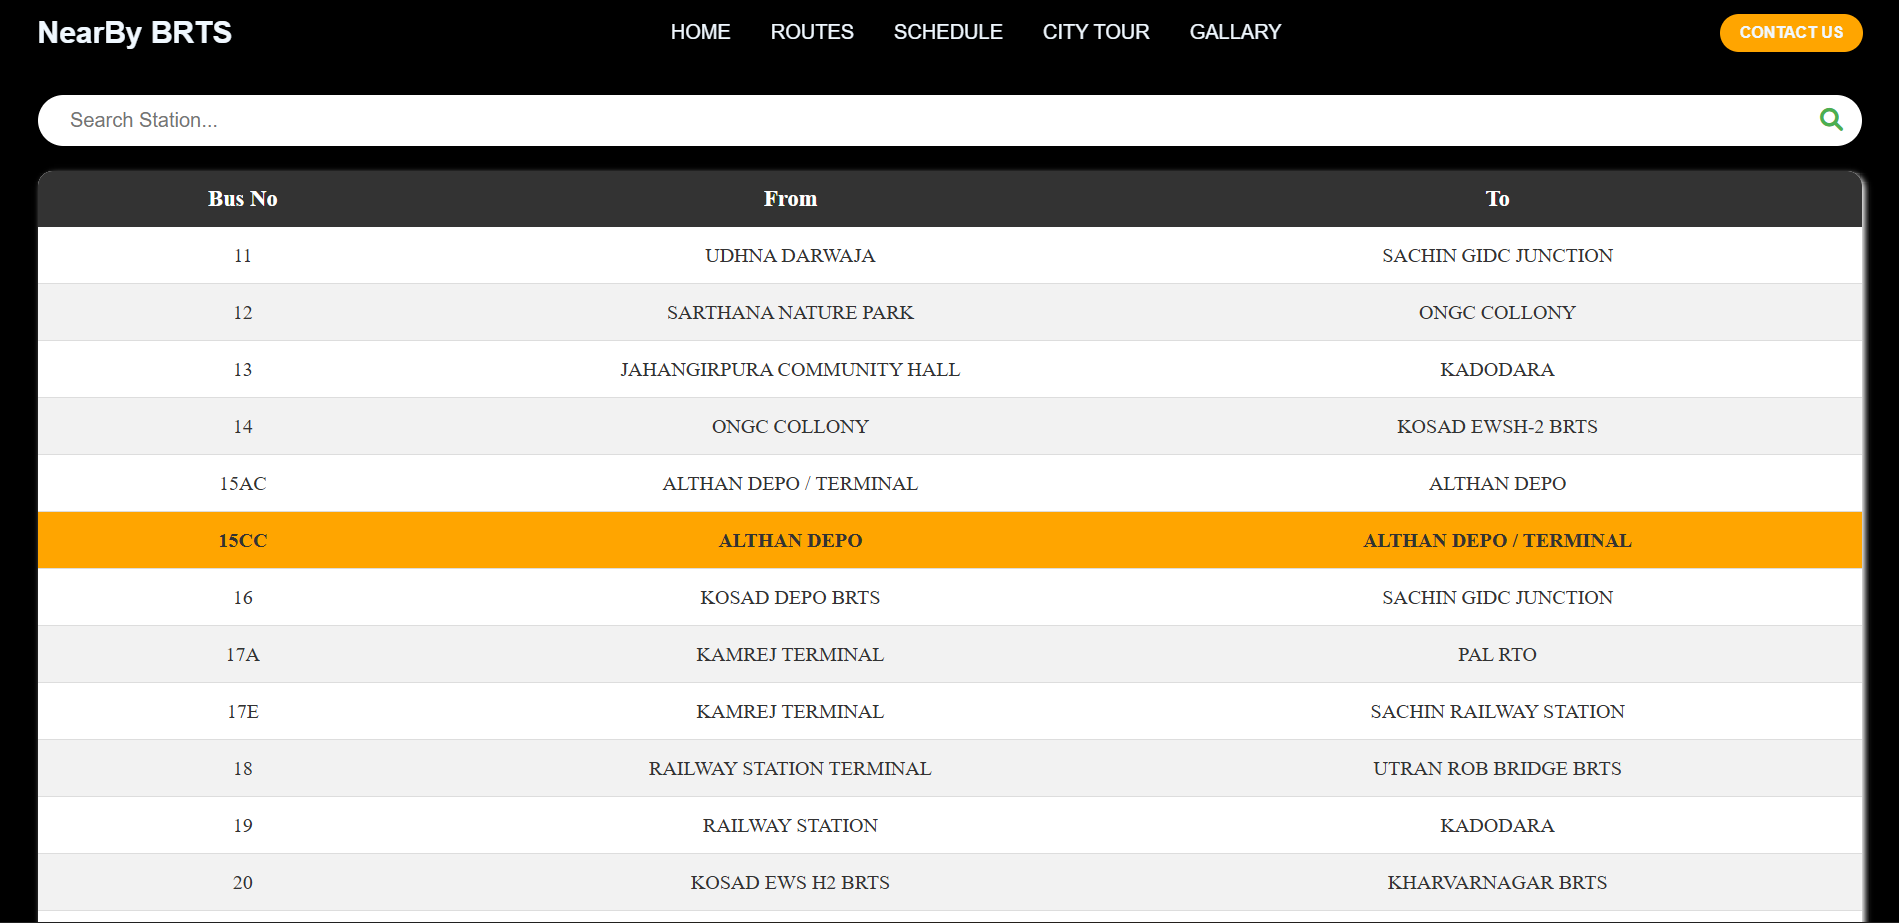Click the NearBy BRTS logo

[134, 33]
